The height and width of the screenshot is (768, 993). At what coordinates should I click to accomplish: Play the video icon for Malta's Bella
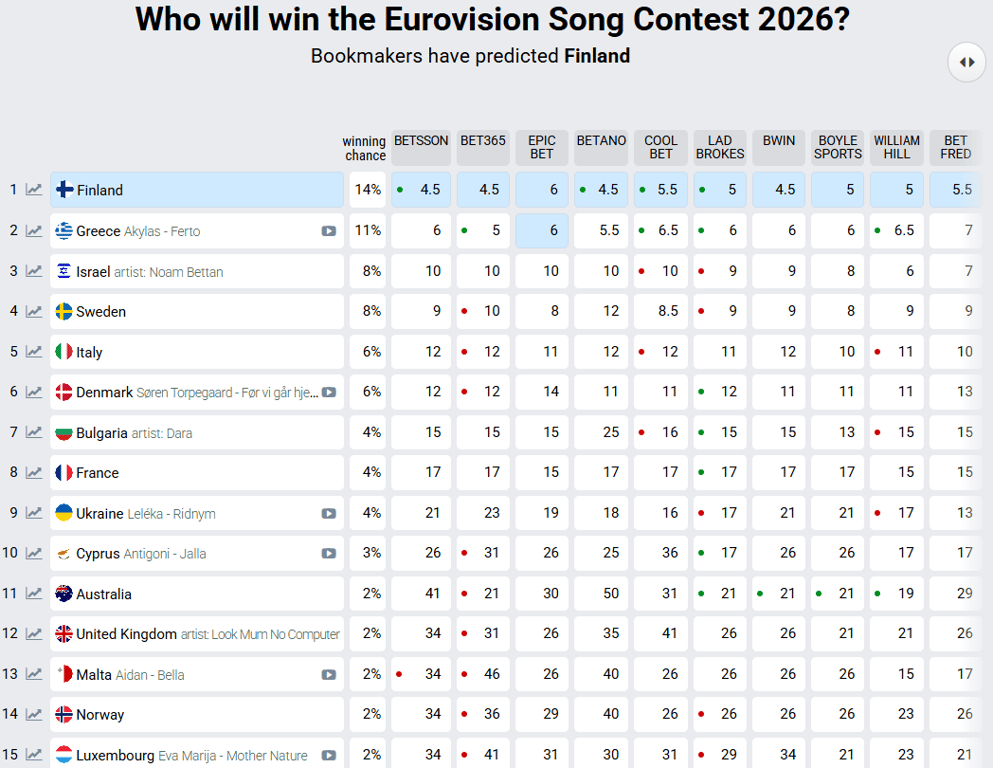pyautogui.click(x=329, y=675)
